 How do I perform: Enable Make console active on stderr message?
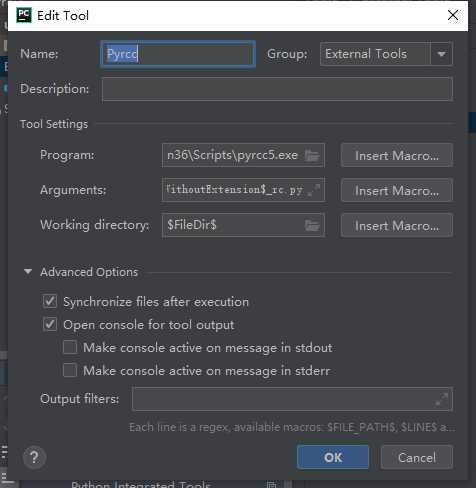[x=70, y=370]
